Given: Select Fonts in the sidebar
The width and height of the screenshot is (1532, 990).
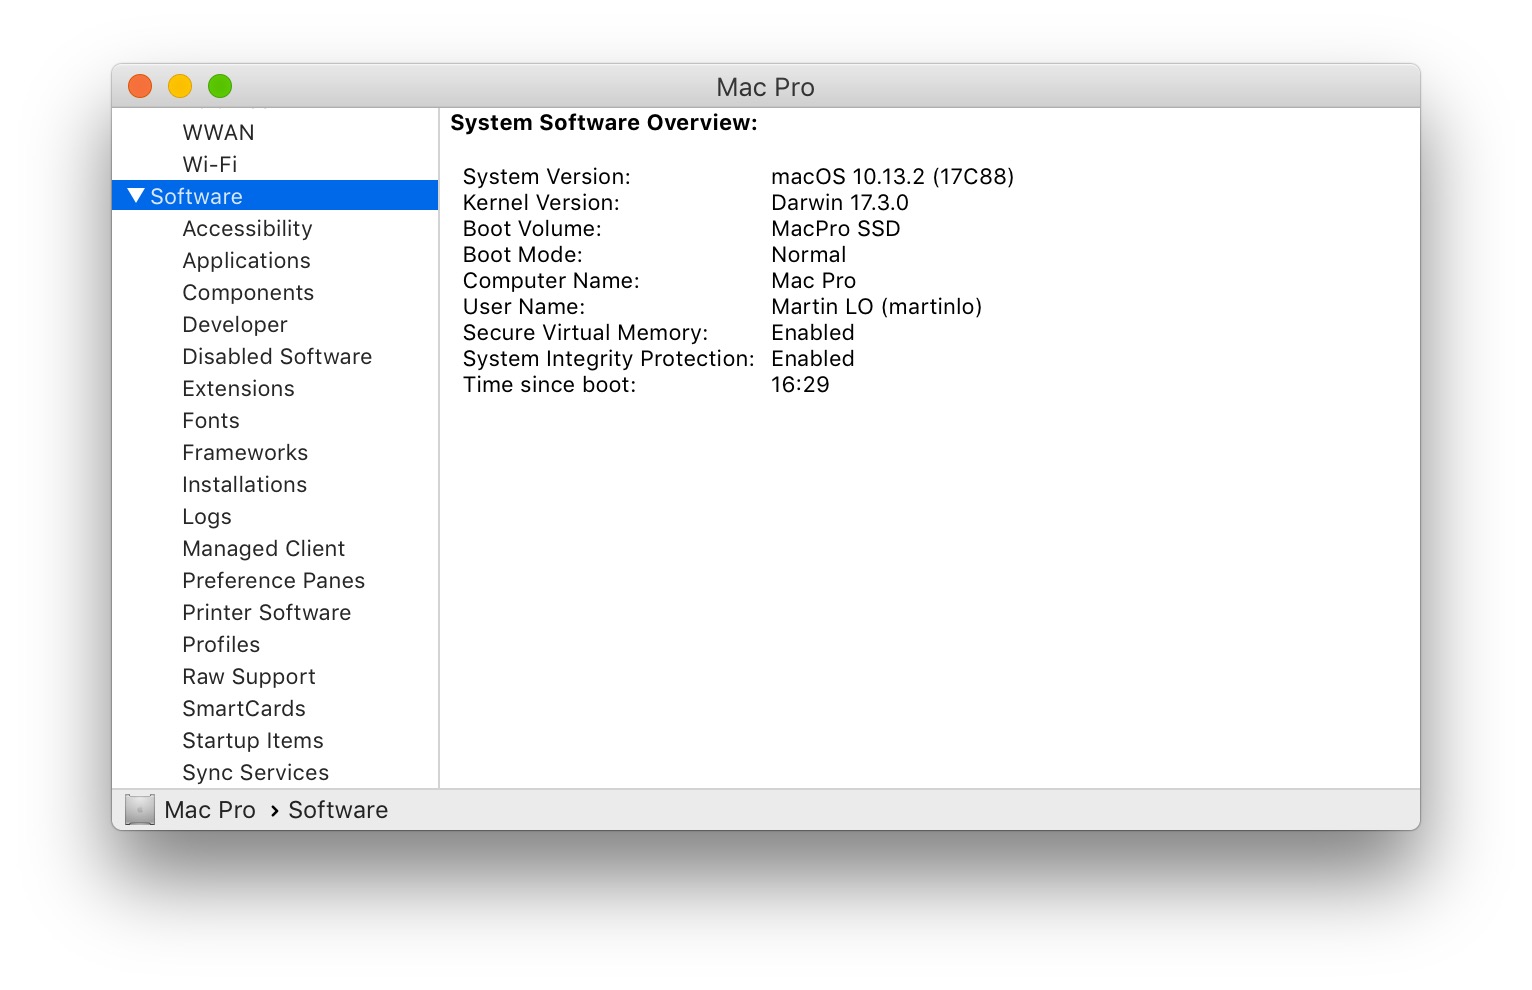Looking at the screenshot, I should coord(211,421).
